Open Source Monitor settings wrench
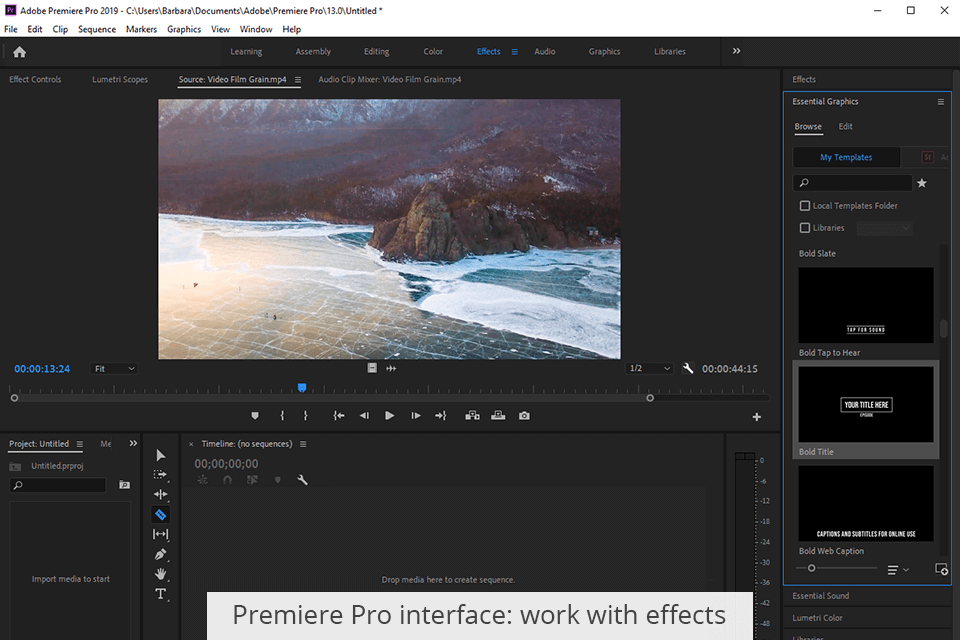This screenshot has height=640, width=960. click(x=688, y=369)
